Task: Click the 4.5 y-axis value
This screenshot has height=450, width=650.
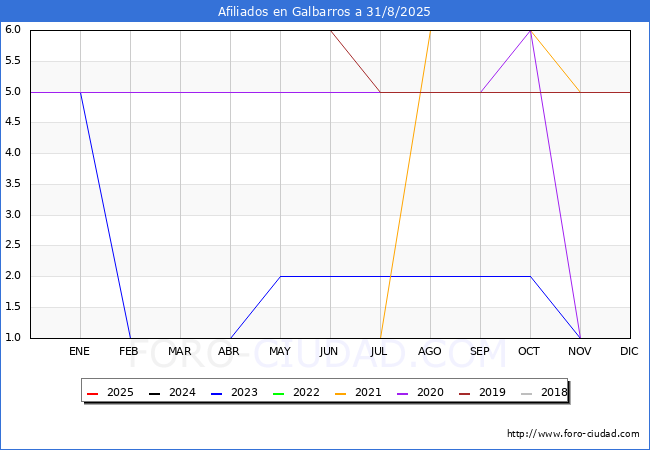Action: pyautogui.click(x=13, y=122)
